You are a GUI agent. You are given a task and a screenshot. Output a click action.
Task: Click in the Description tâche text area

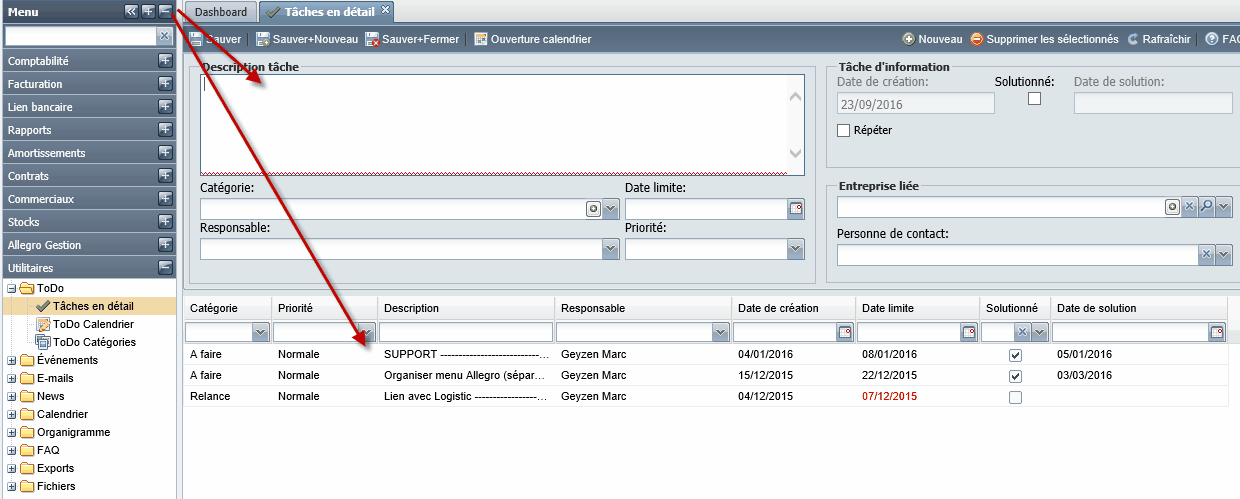502,124
